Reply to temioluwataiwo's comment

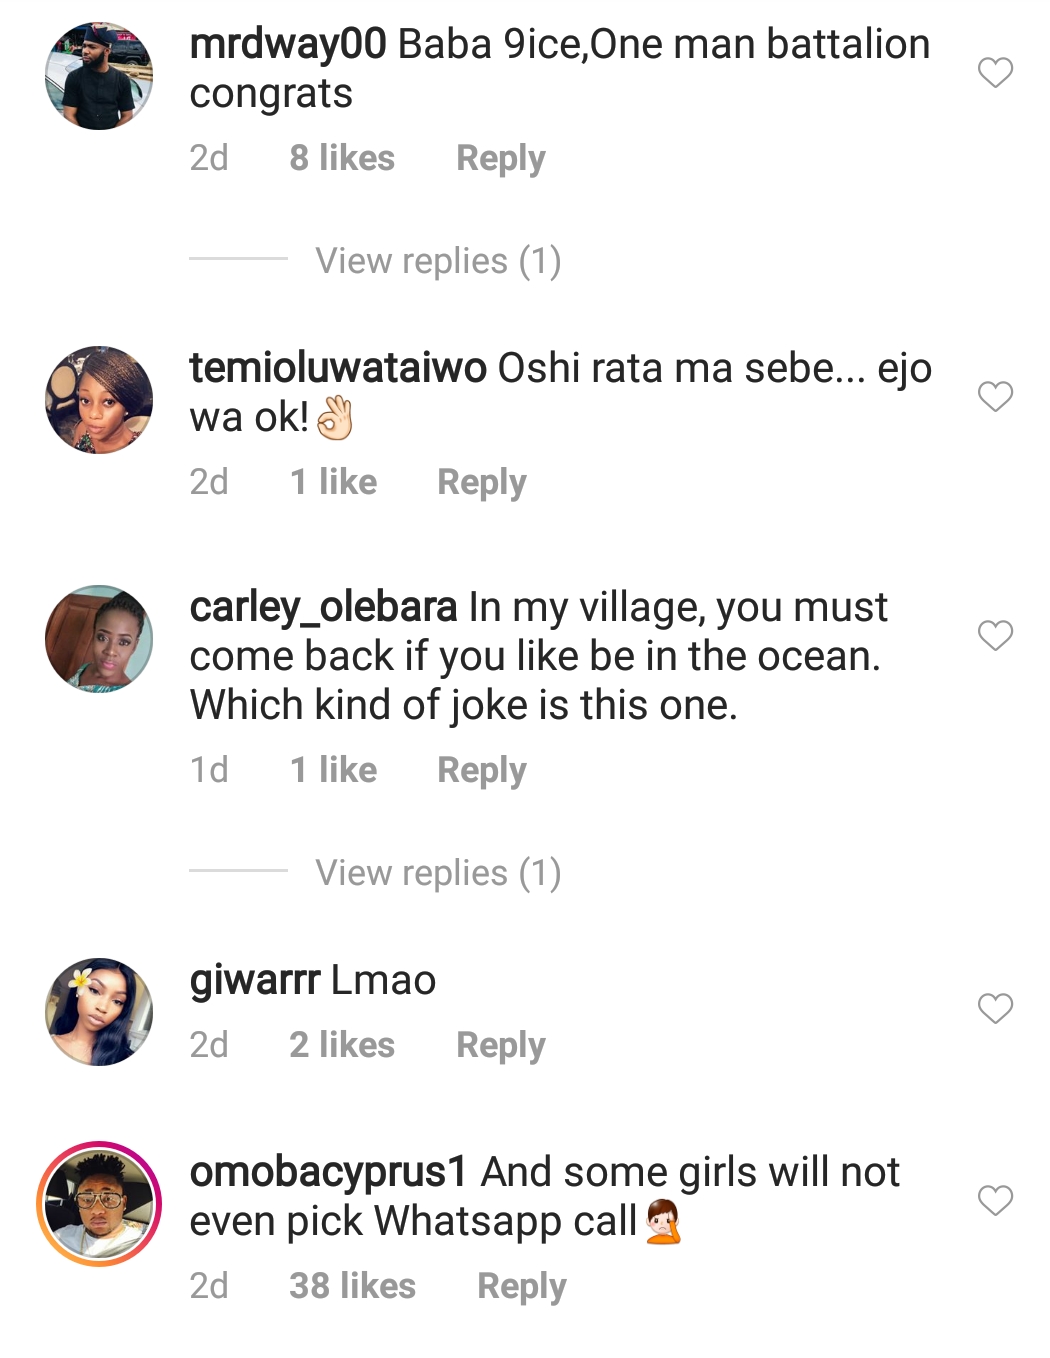(x=482, y=482)
